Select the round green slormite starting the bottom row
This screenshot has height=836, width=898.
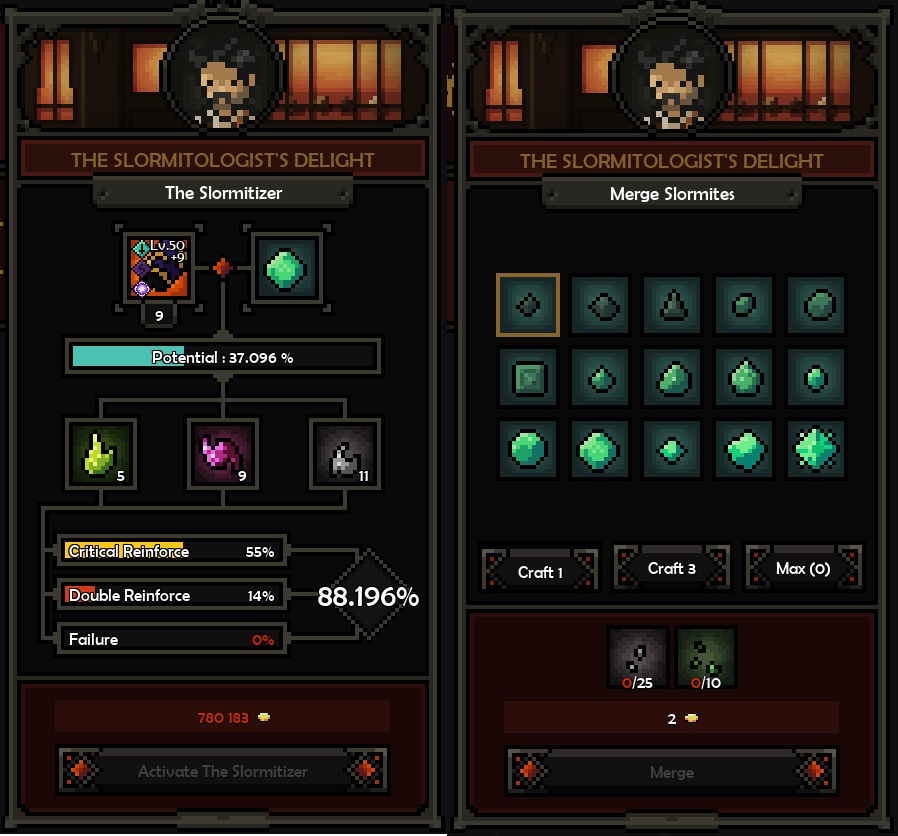(527, 449)
